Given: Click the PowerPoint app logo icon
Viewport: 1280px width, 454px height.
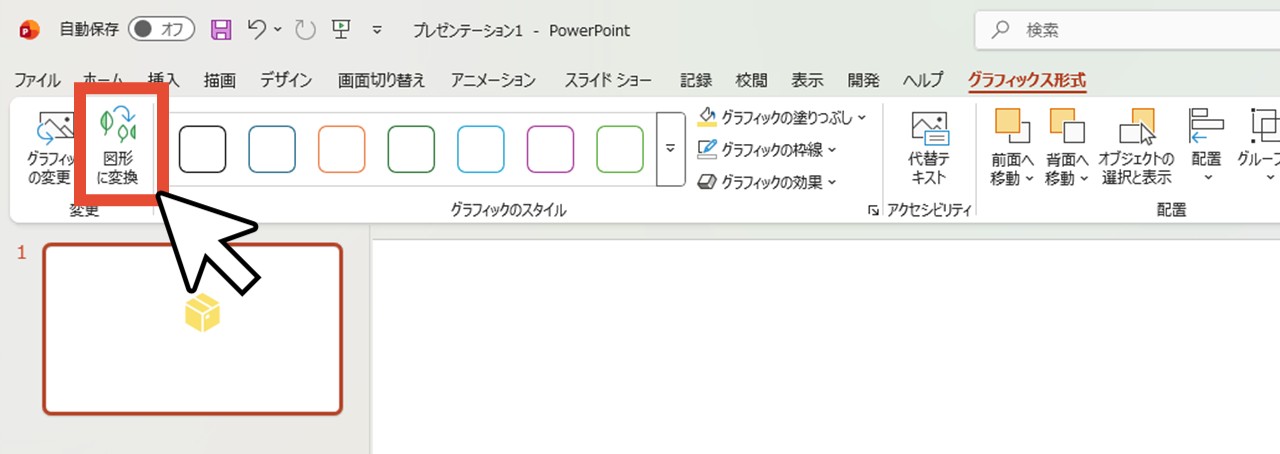Looking at the screenshot, I should point(29,30).
